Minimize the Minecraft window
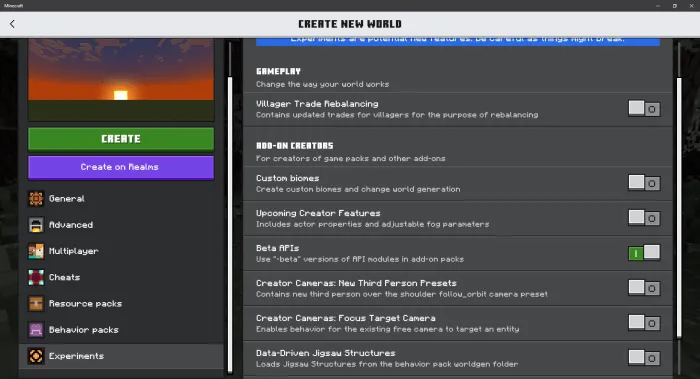The height and width of the screenshot is (379, 700). 658,5
